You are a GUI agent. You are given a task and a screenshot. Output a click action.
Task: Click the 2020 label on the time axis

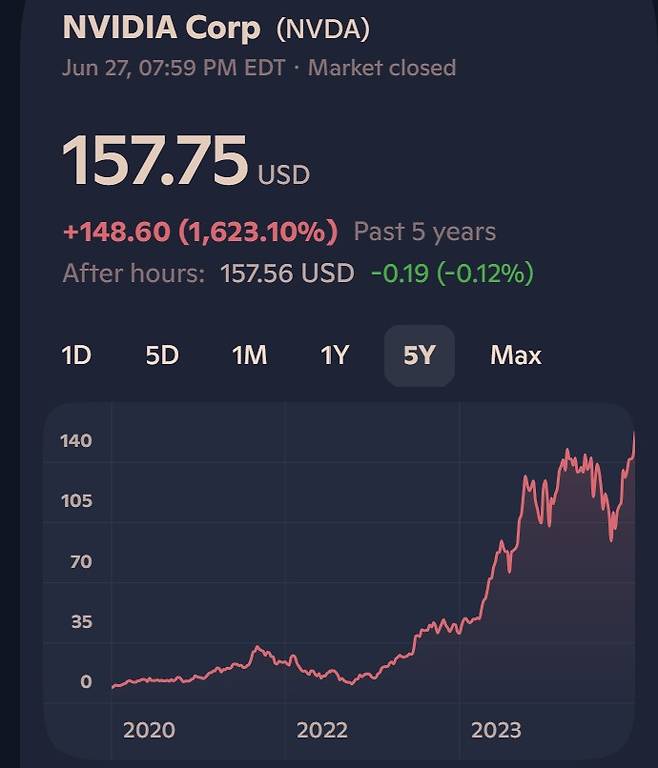[149, 729]
